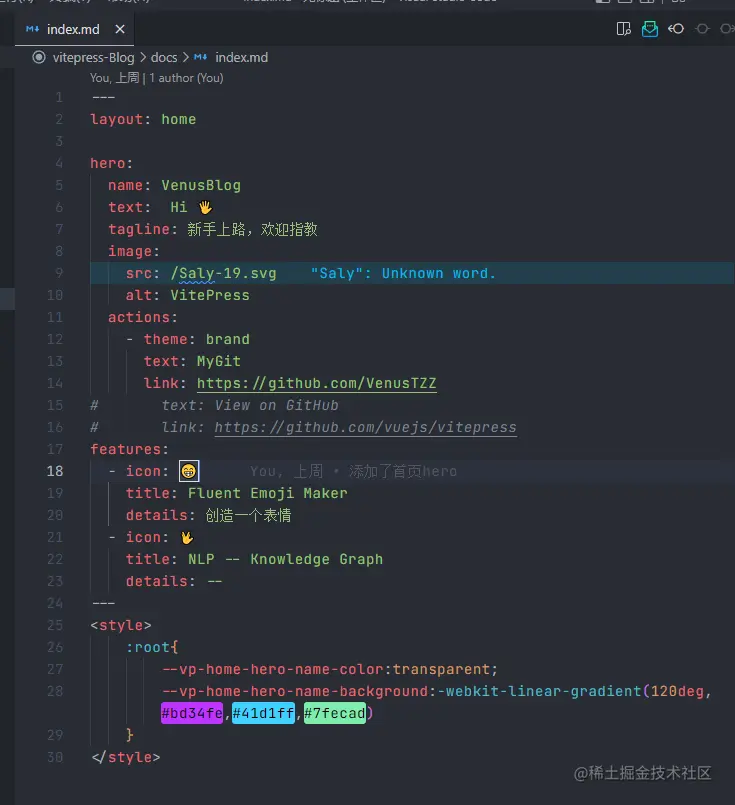
Task: Click the 'home' value on line 2
Action: 179,120
